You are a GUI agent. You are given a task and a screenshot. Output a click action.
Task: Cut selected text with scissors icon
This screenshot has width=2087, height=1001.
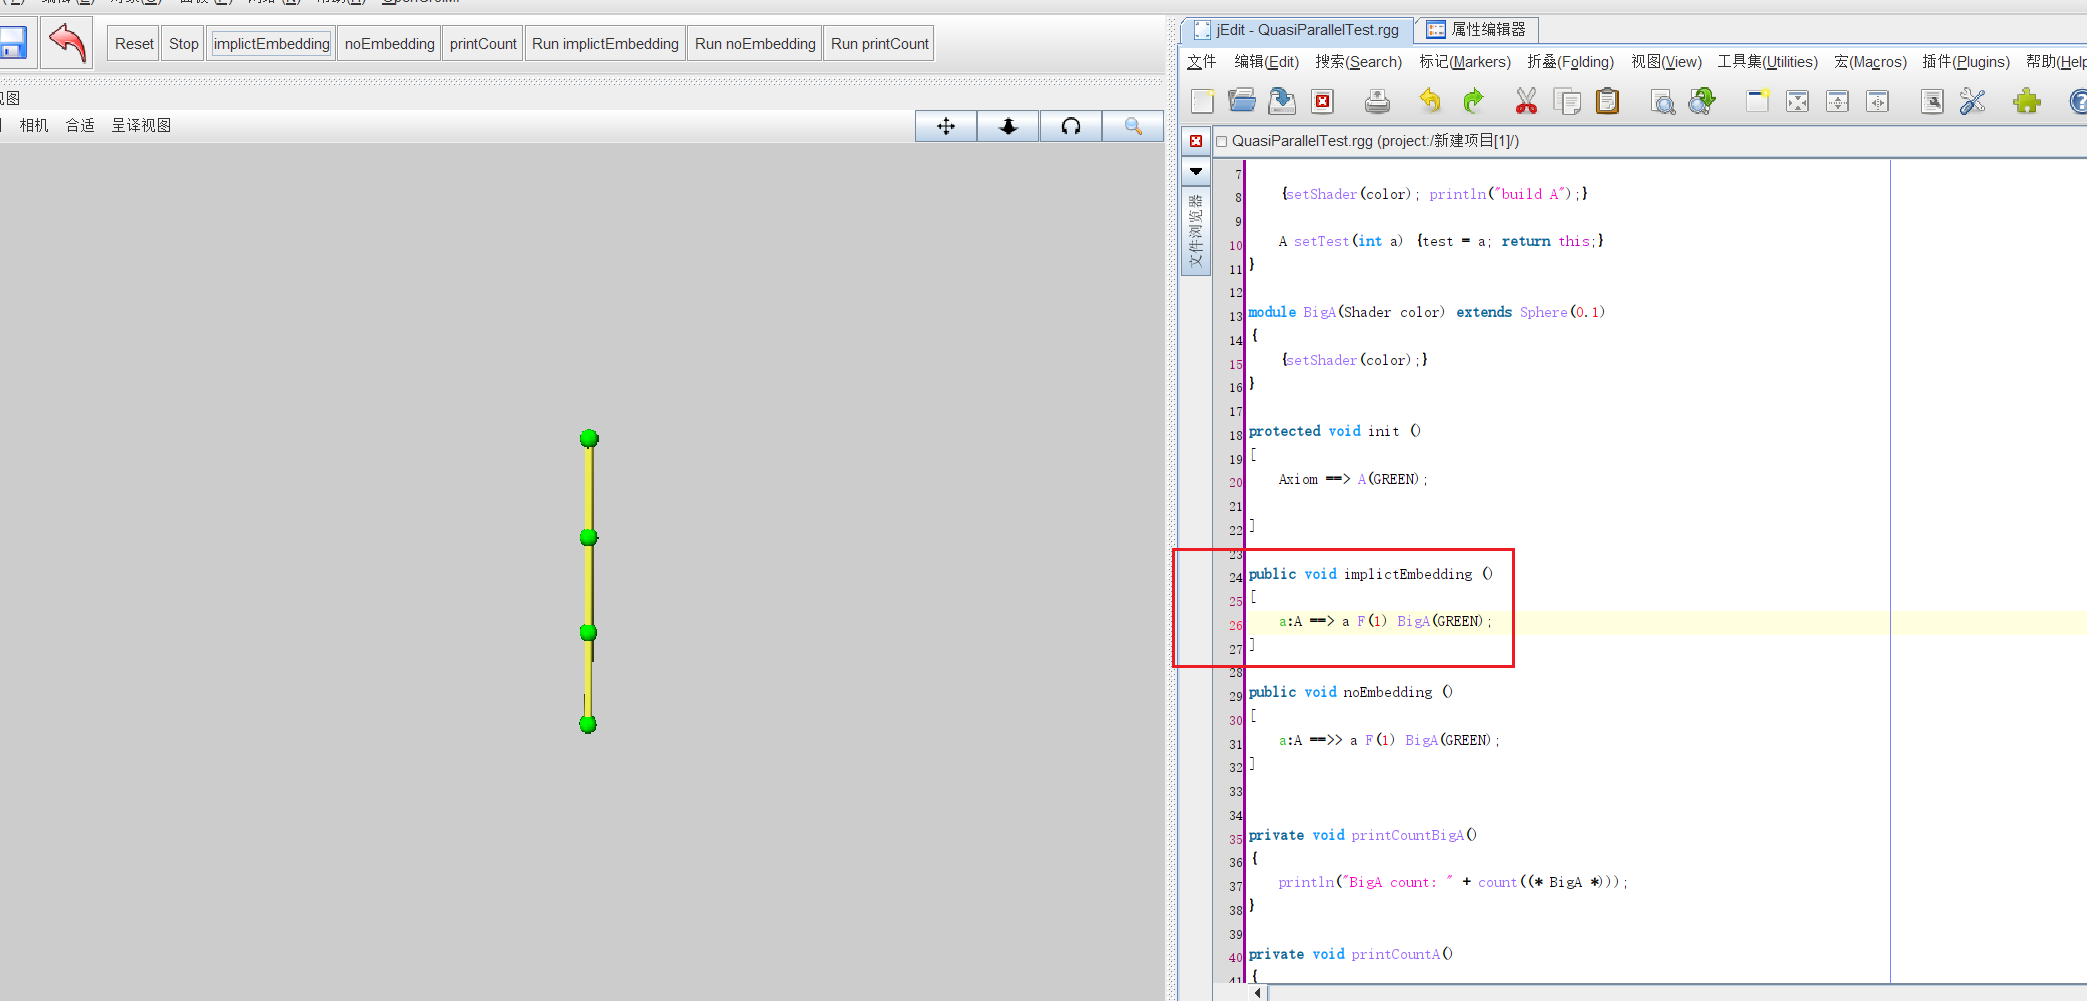[1526, 101]
